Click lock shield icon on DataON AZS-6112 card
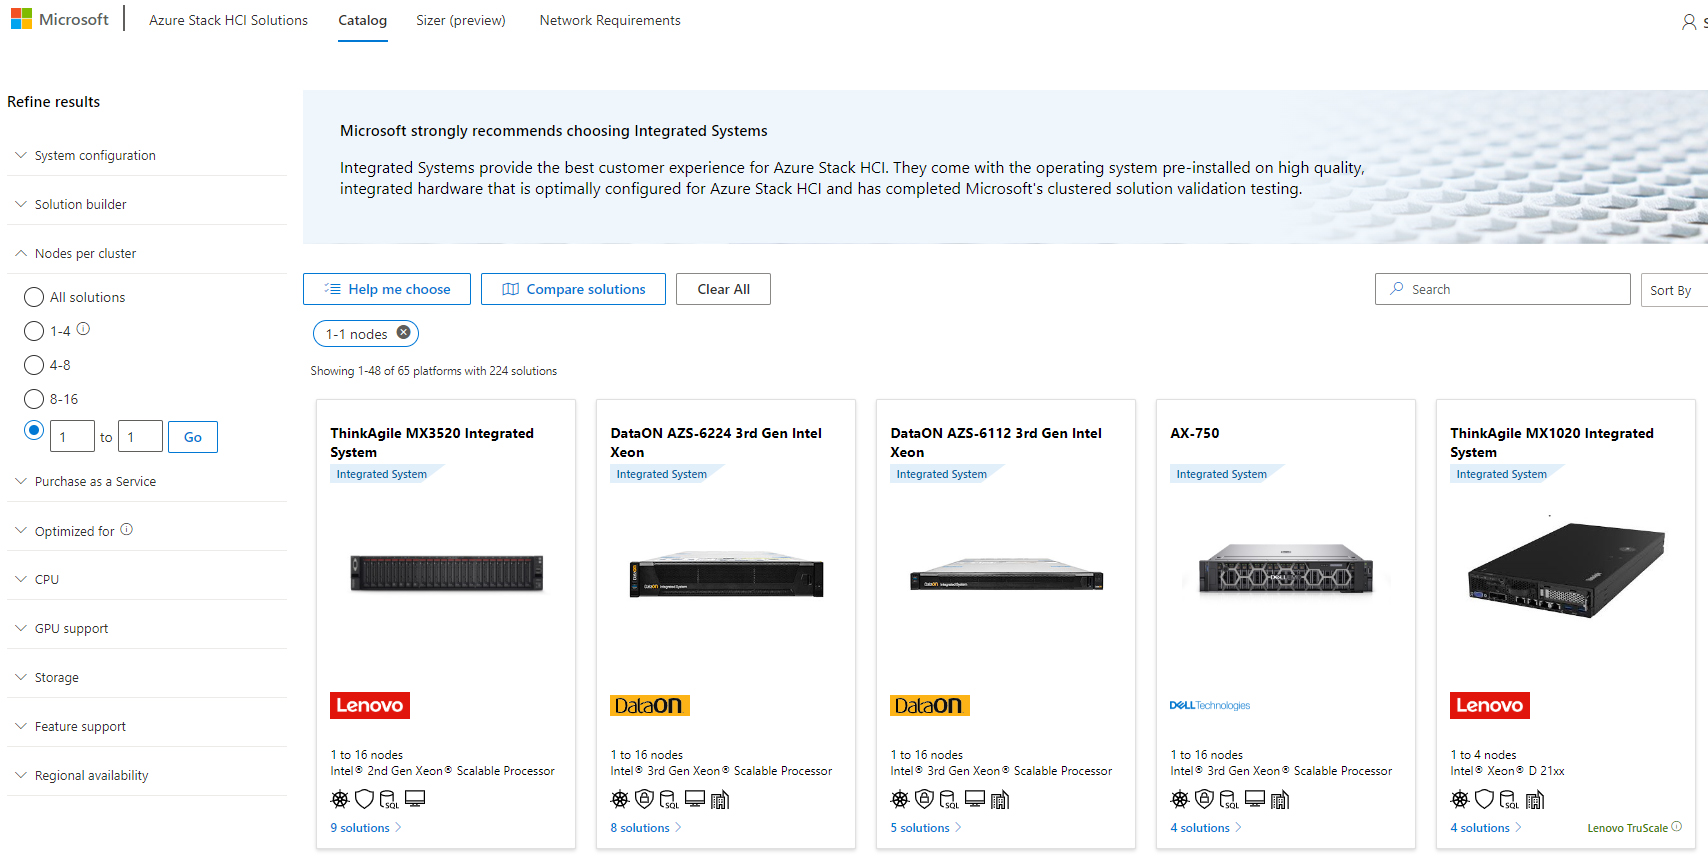The image size is (1708, 863). (924, 799)
